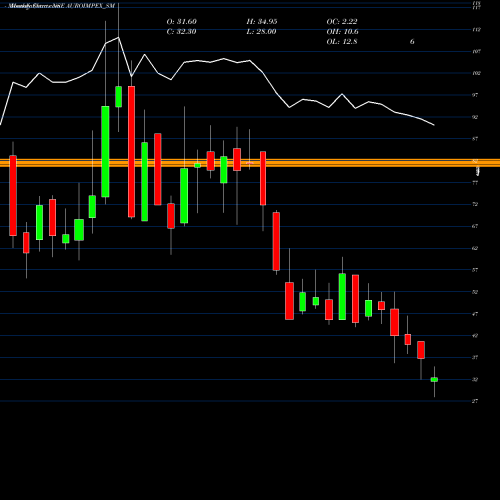Image resolution: width=500 pixels, height=500 pixels.
Task: Click the lone '6' beside the OL value
Action: 412,42
